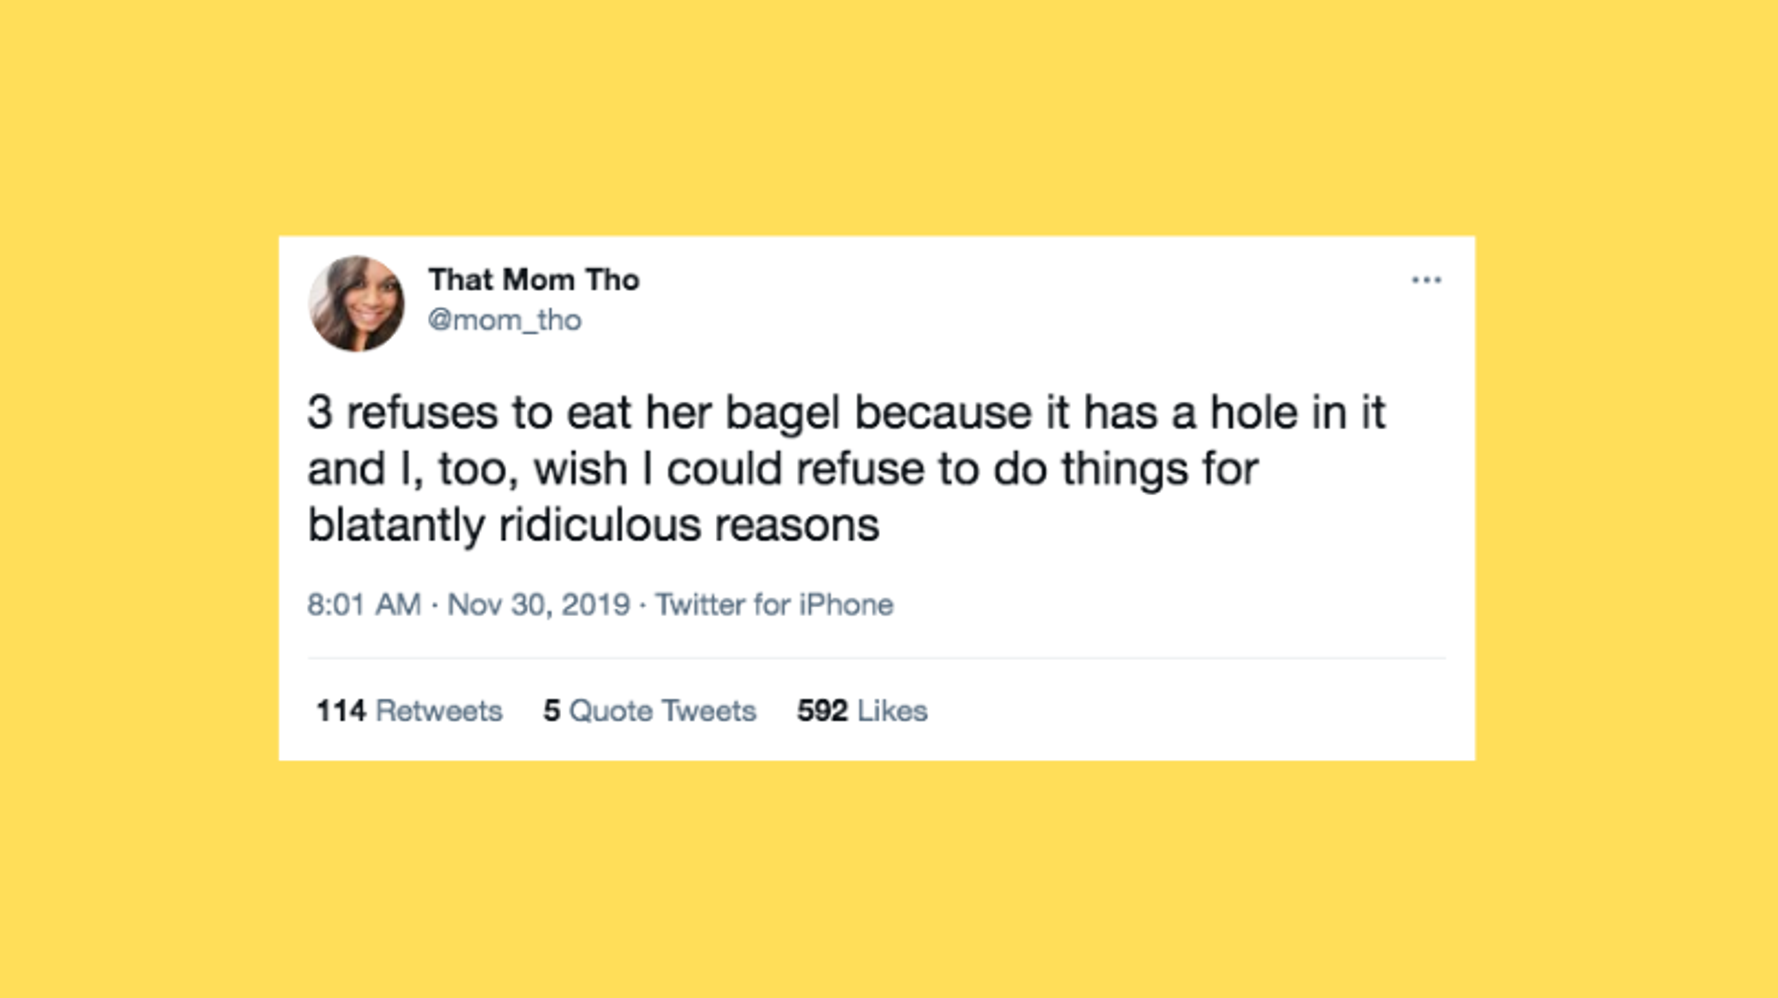Show the Likes list
Image resolution: width=1778 pixels, height=998 pixels.
[x=893, y=711]
